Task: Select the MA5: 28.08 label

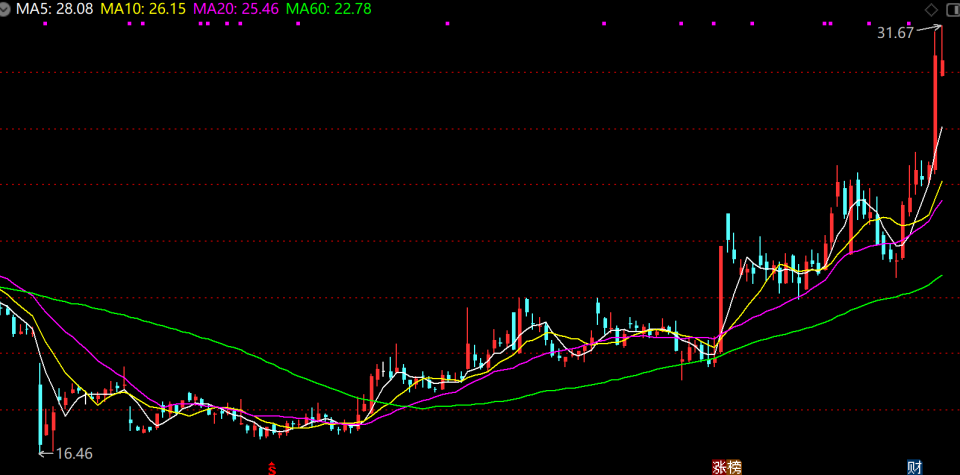Action: (55, 9)
